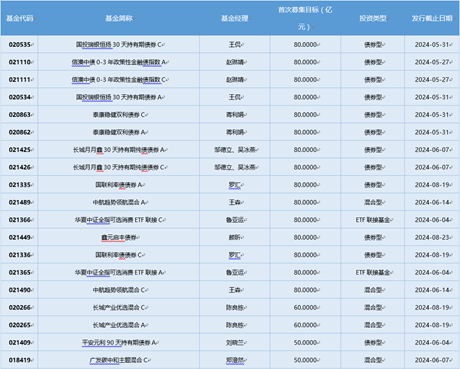This screenshot has height=369, width=460.
Task: Click the 2024-06-07 date in row 018419
Action: coord(432,360)
